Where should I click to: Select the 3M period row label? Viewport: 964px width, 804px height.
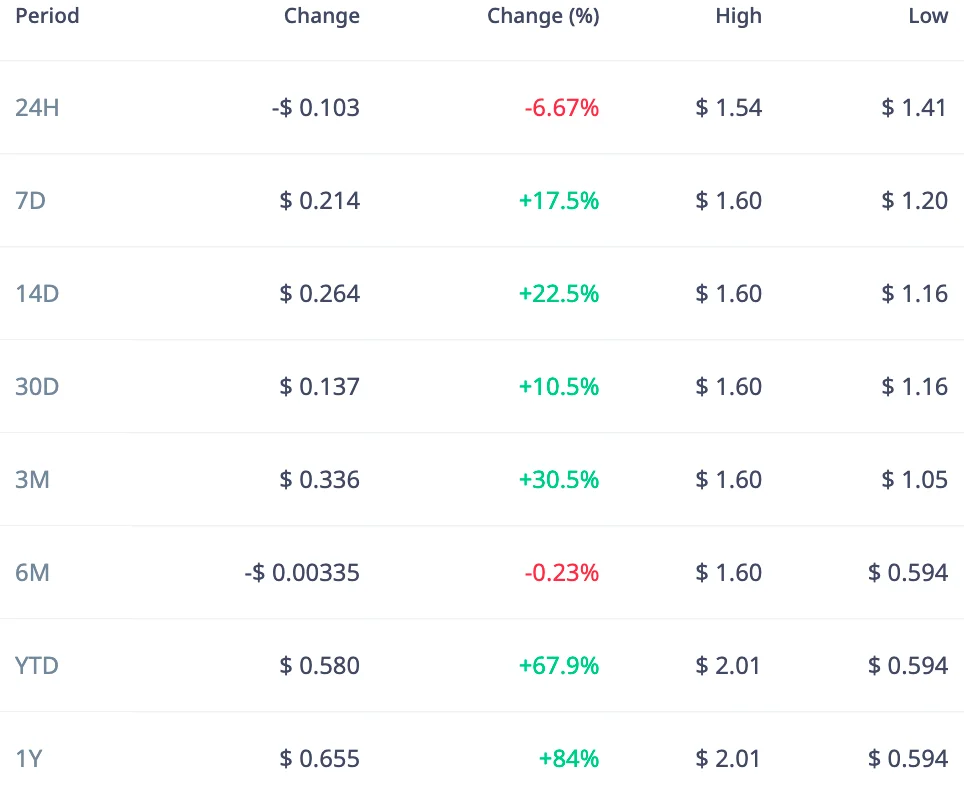32,480
